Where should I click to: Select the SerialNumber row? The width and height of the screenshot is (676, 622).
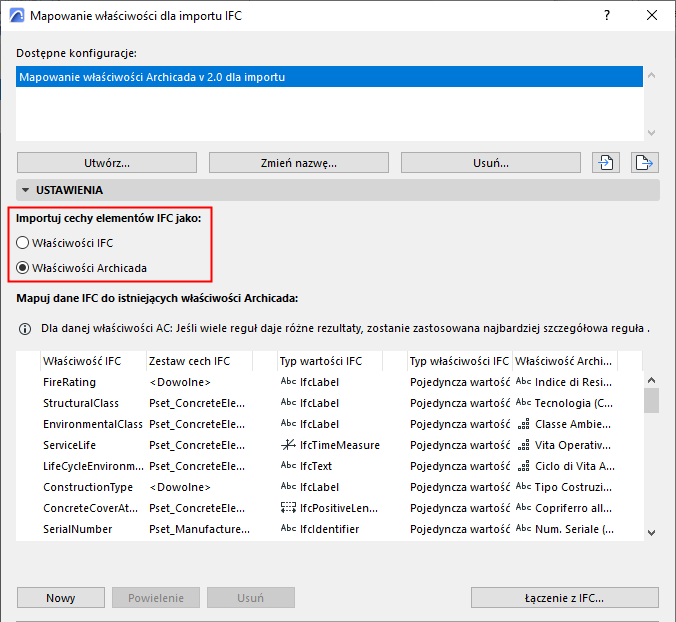[329, 529]
